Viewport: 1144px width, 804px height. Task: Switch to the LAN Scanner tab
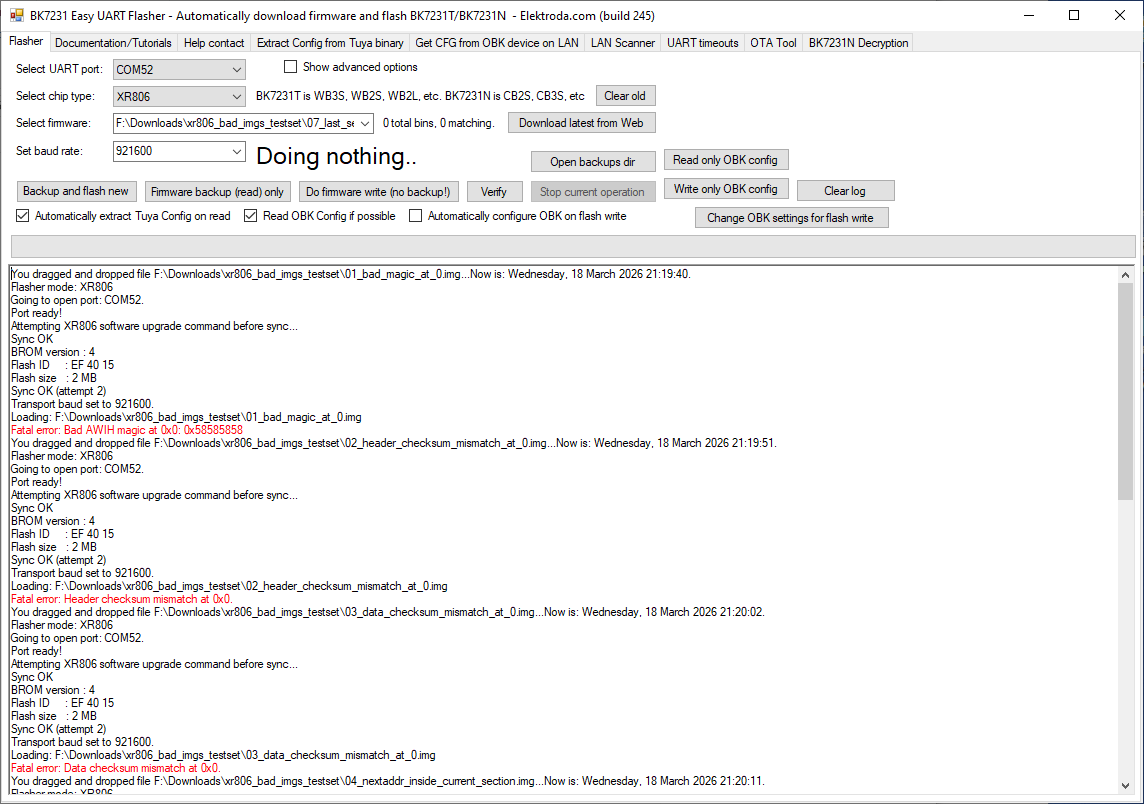click(x=622, y=43)
